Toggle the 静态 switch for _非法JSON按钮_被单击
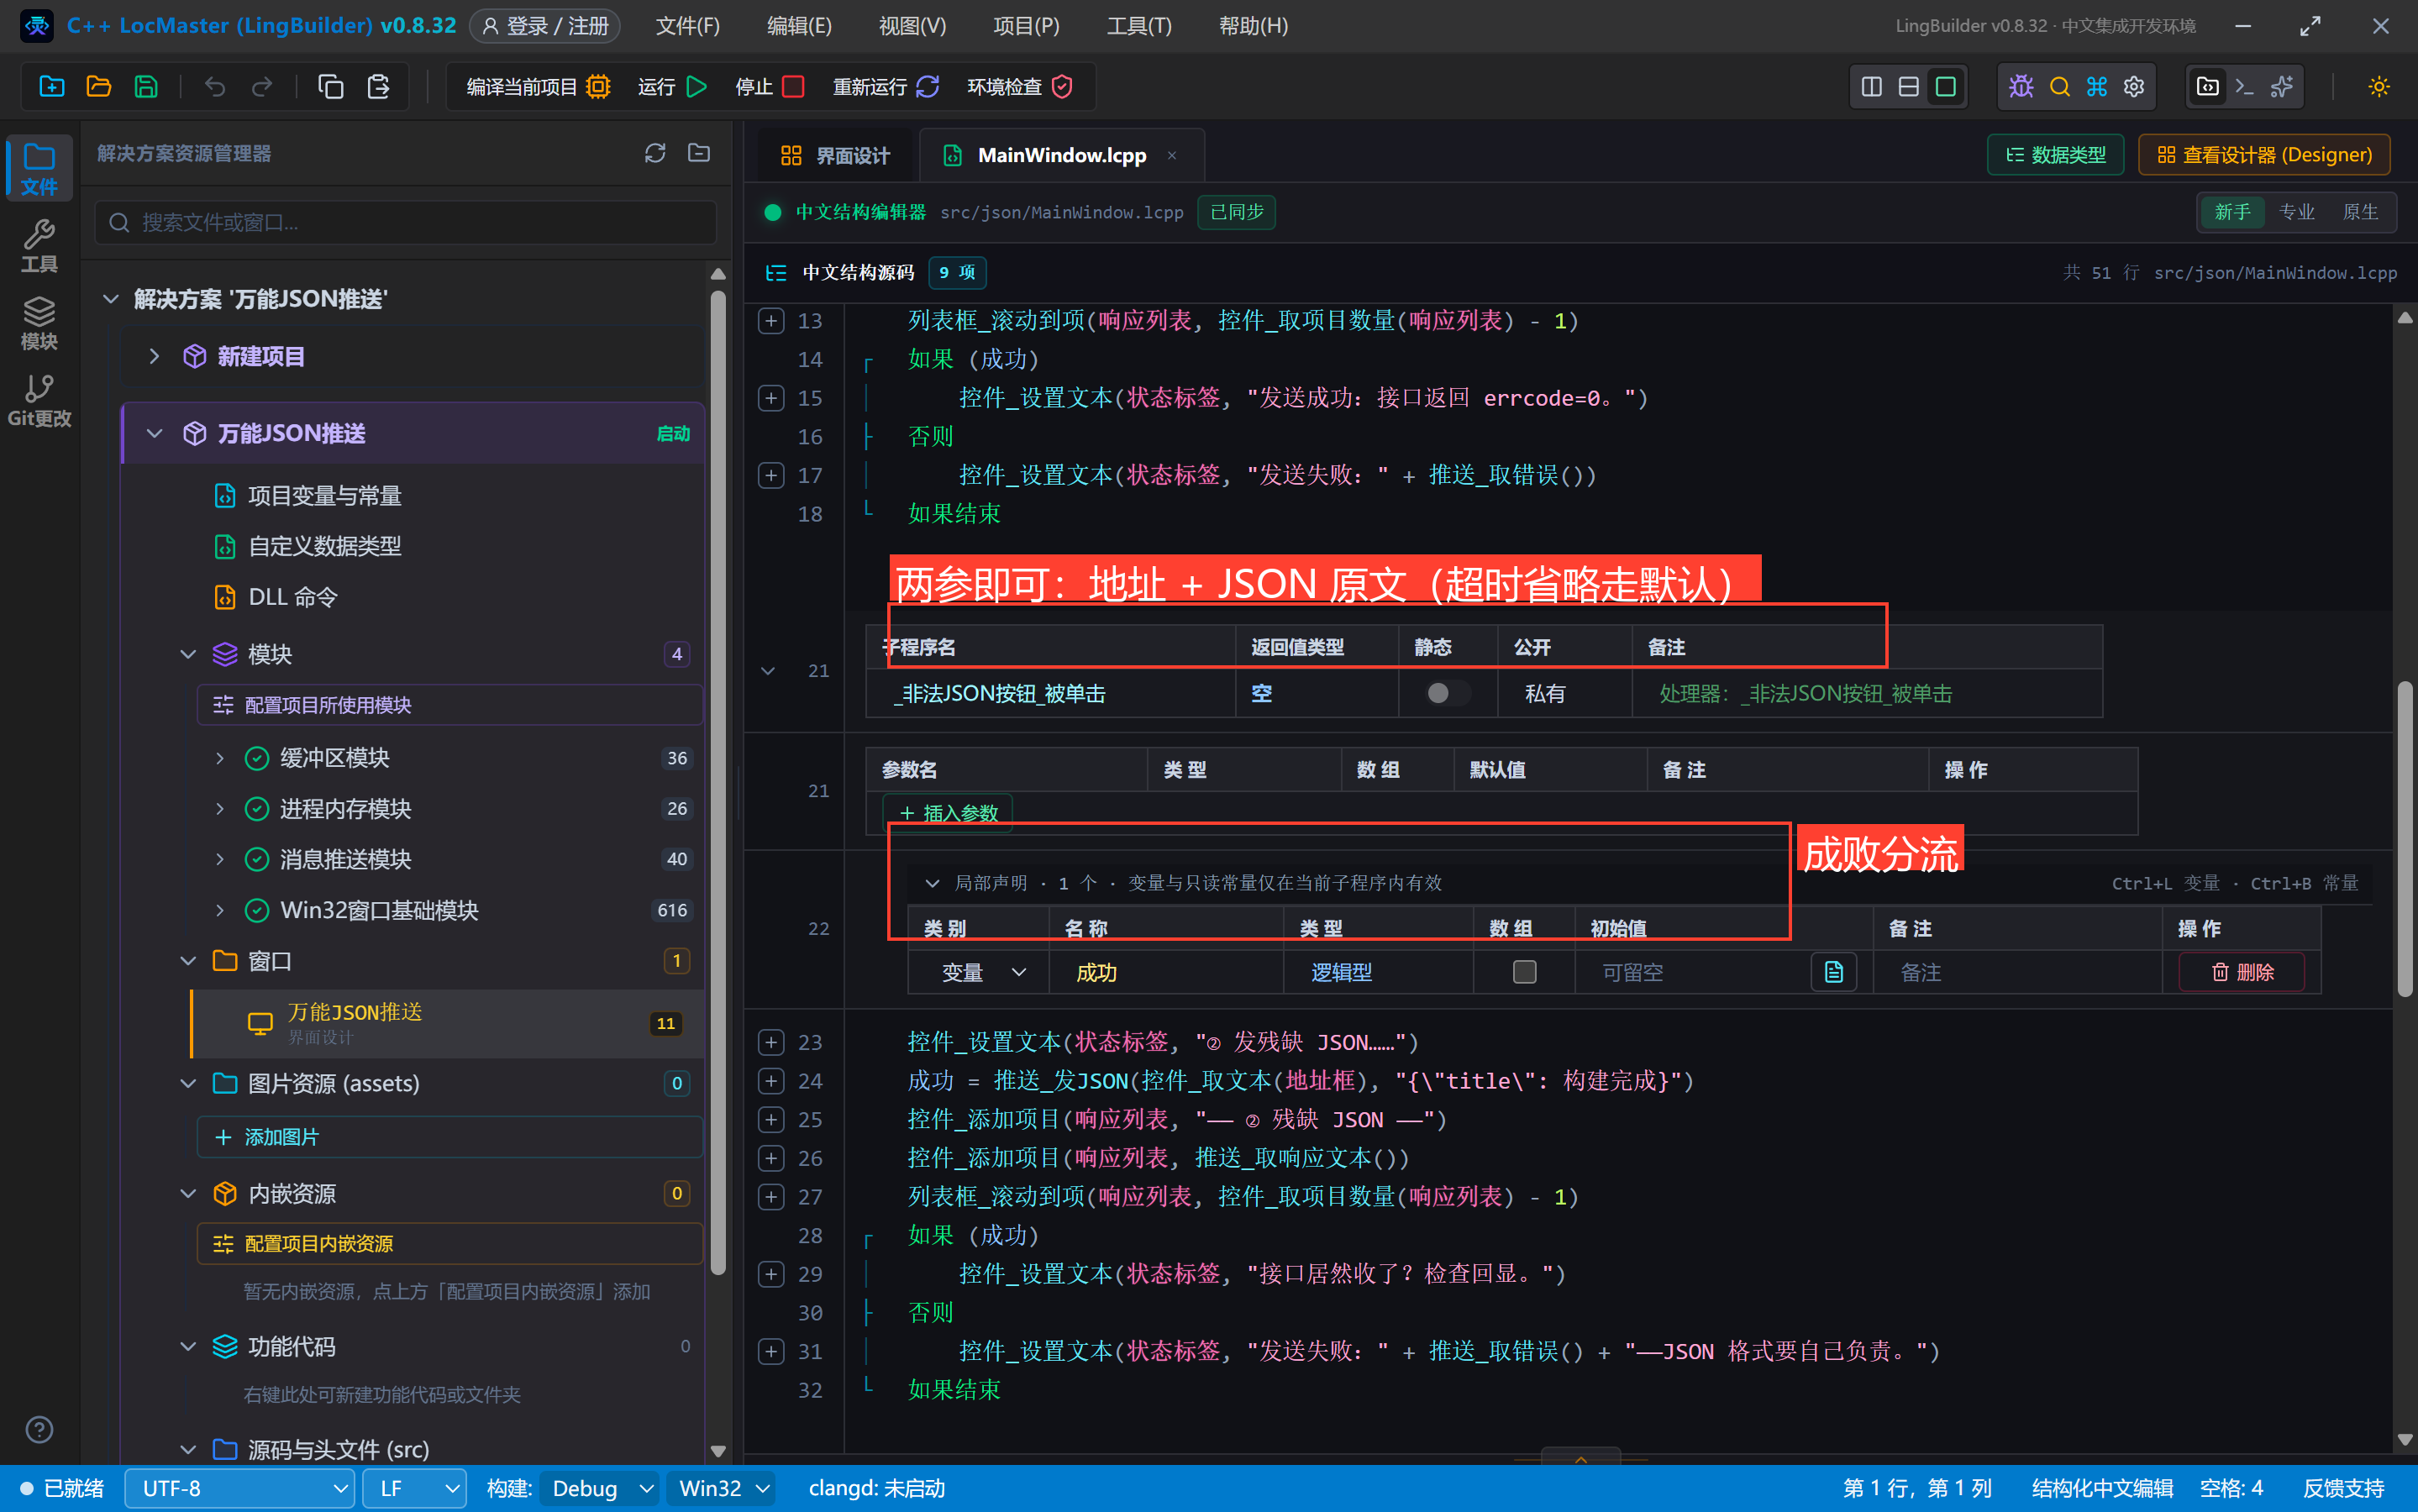The height and width of the screenshot is (1512, 2418). (1446, 693)
